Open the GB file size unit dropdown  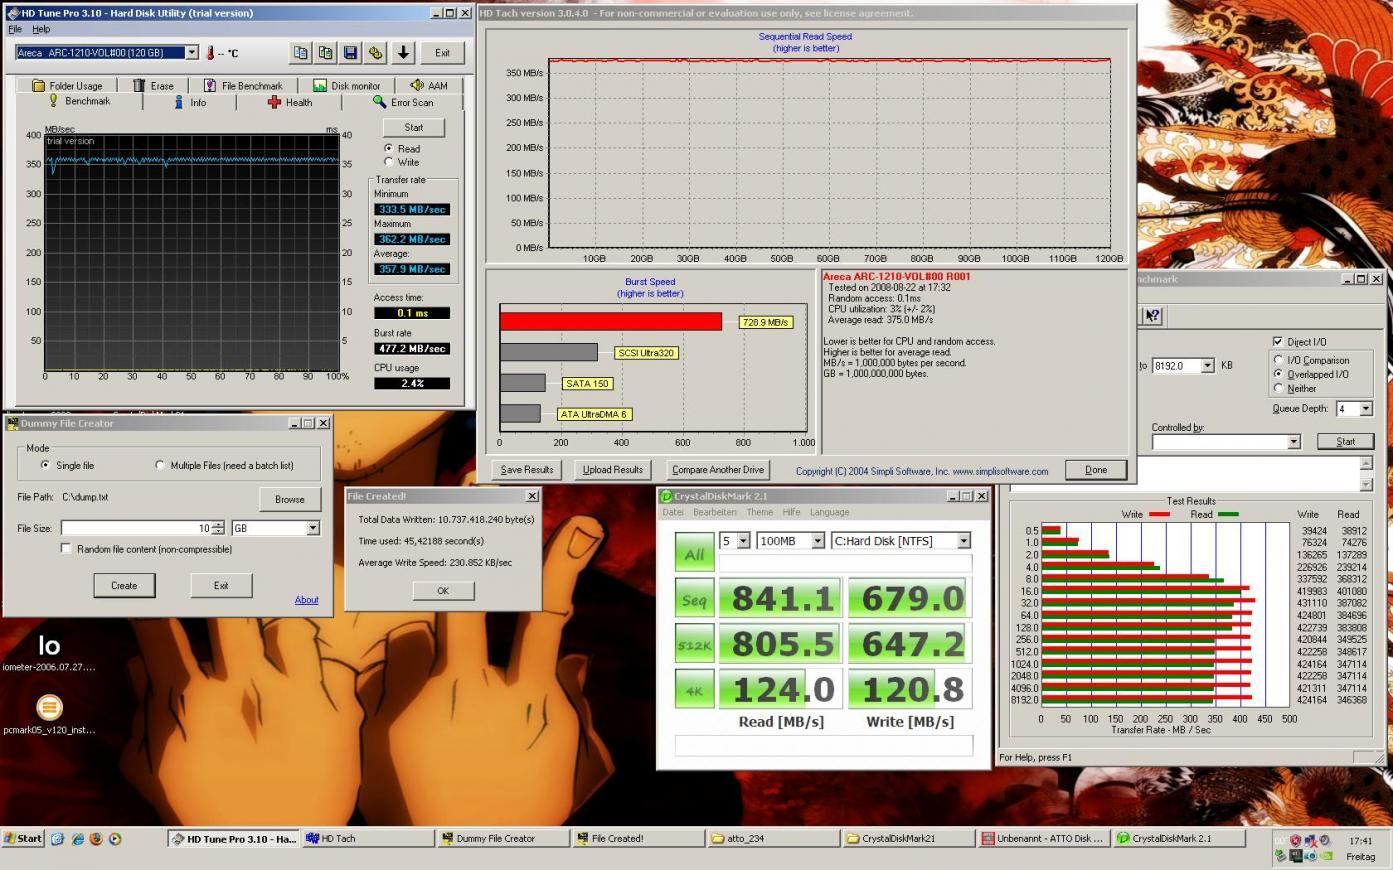312,528
